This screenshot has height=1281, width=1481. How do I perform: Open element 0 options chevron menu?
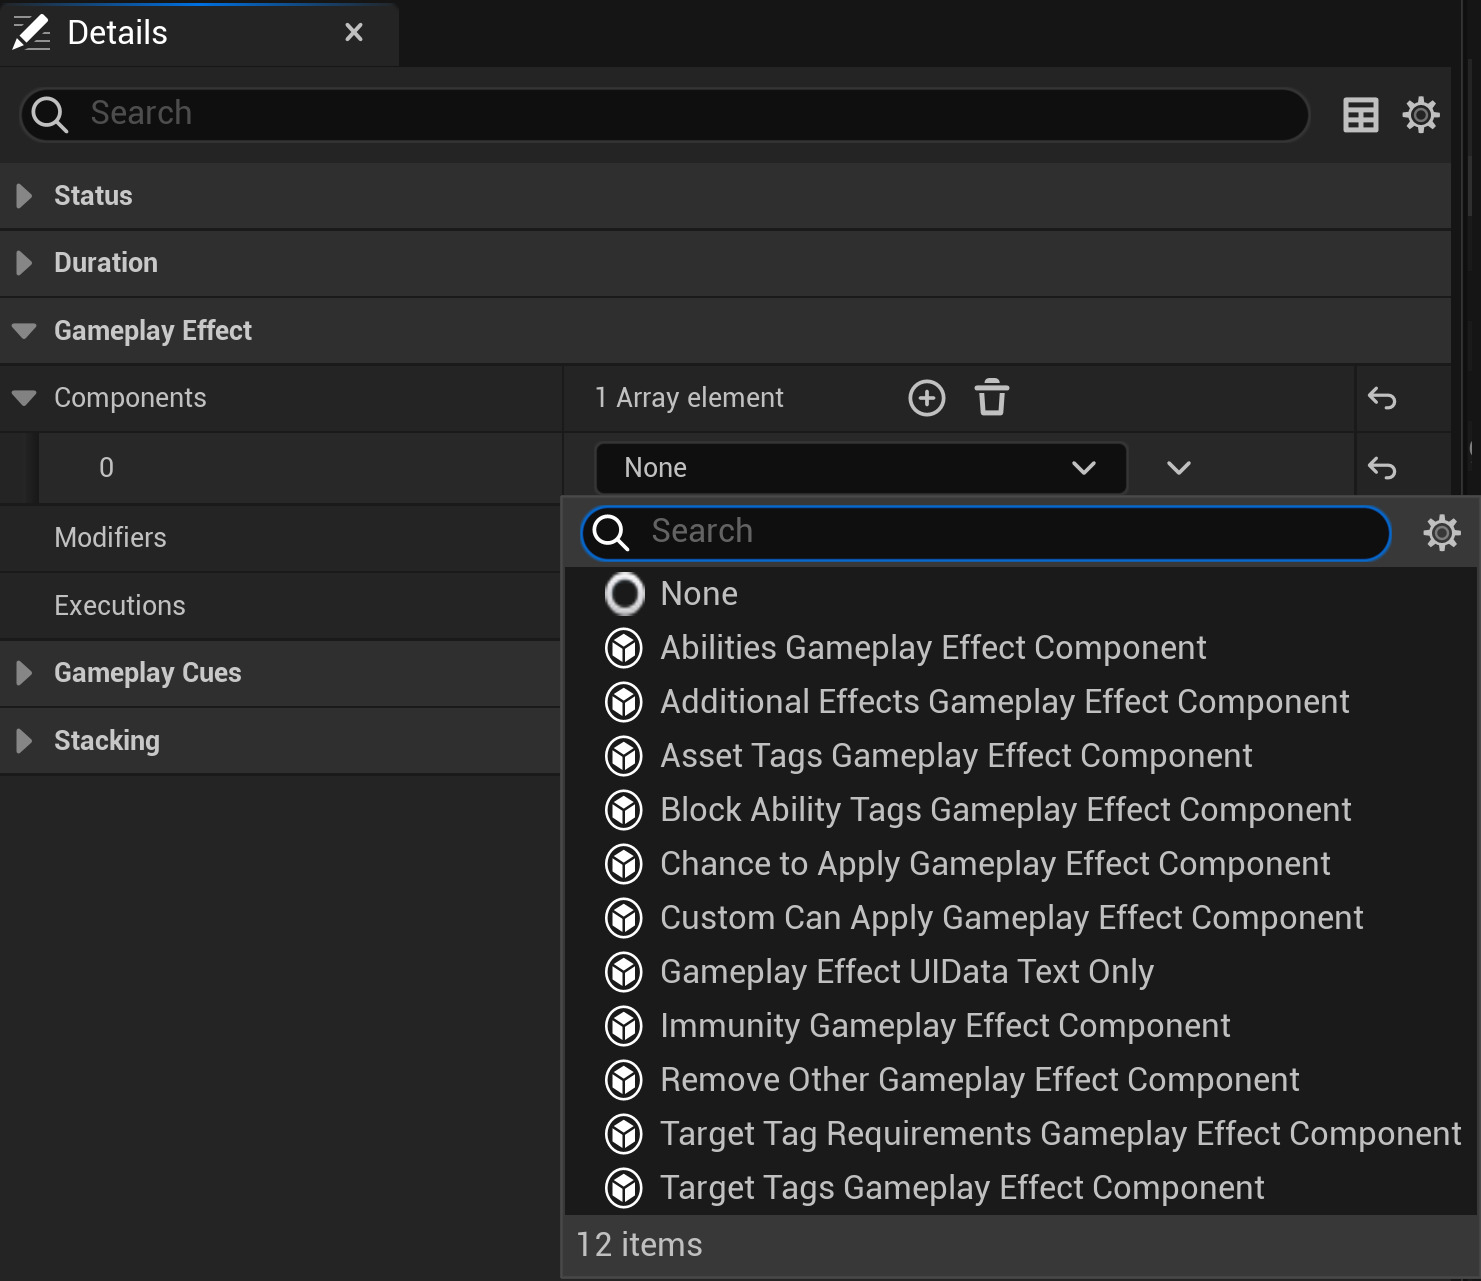click(x=1179, y=468)
